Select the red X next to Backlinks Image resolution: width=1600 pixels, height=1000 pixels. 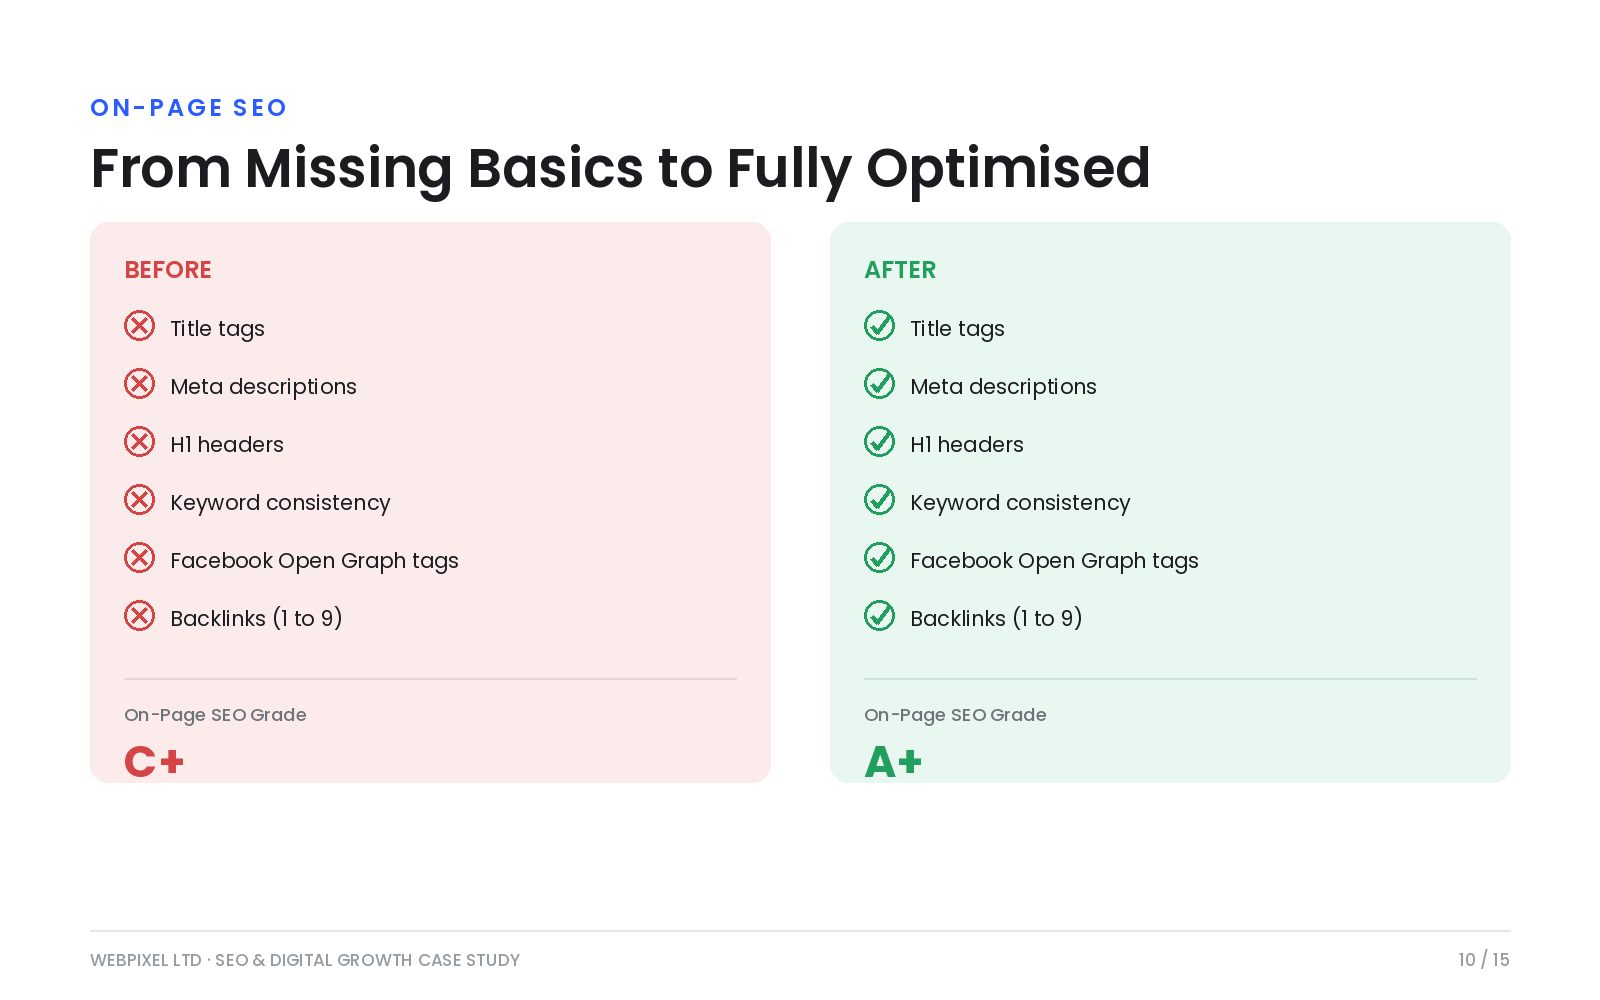(x=139, y=616)
